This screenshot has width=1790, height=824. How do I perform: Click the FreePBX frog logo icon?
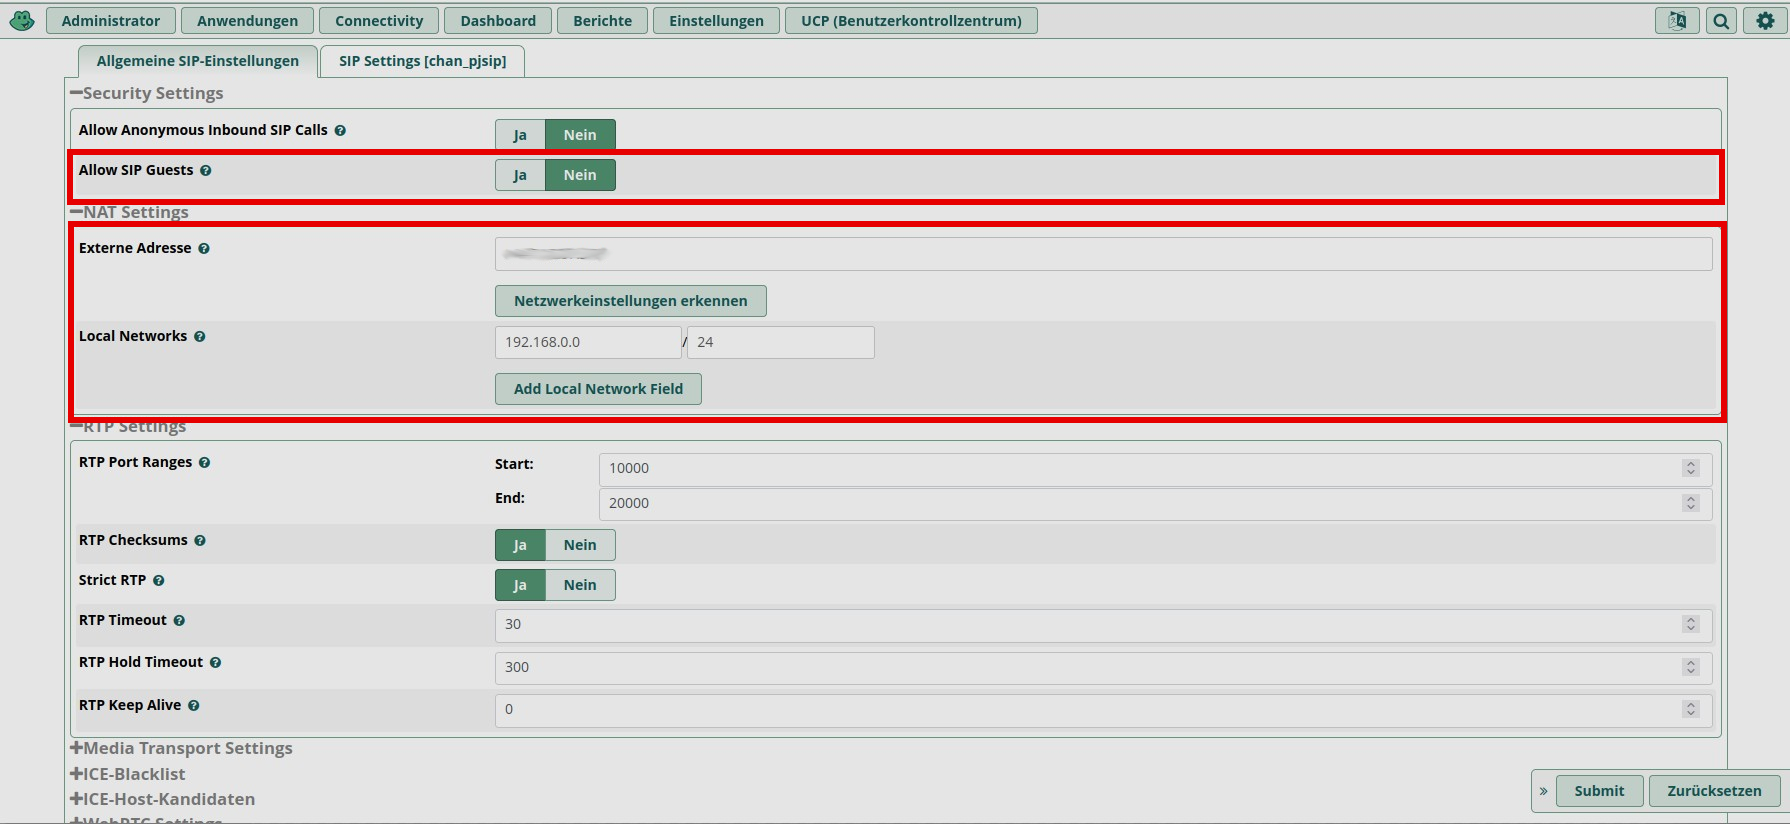point(22,20)
